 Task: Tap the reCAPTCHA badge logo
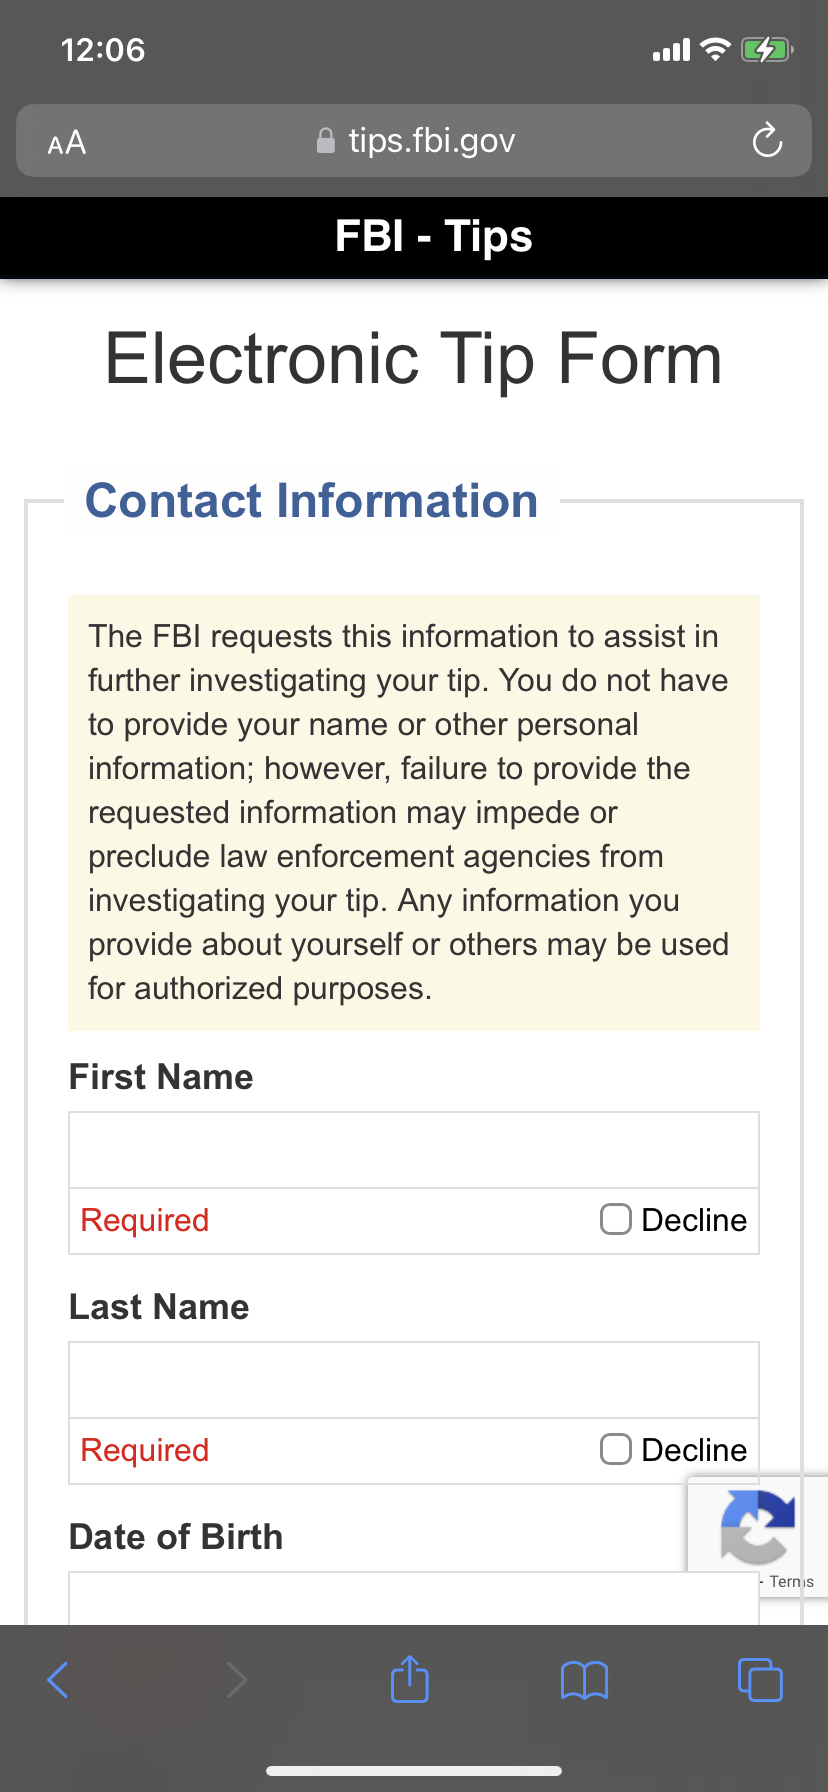click(x=757, y=1526)
